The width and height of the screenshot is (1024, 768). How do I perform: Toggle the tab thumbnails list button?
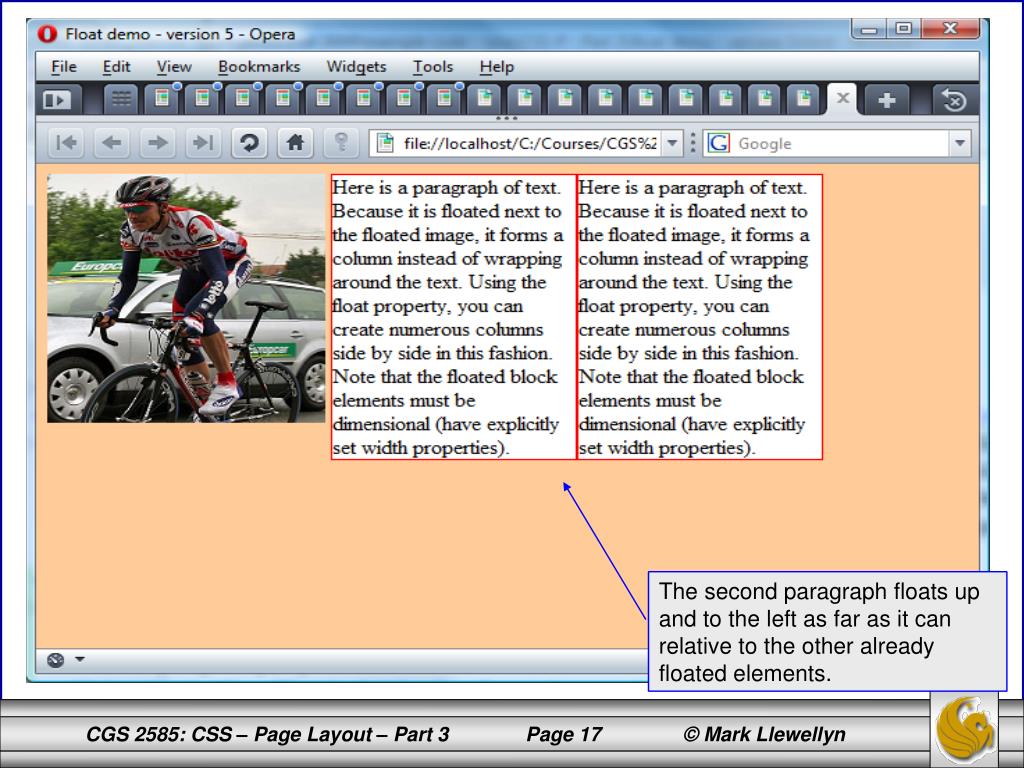click(x=121, y=99)
